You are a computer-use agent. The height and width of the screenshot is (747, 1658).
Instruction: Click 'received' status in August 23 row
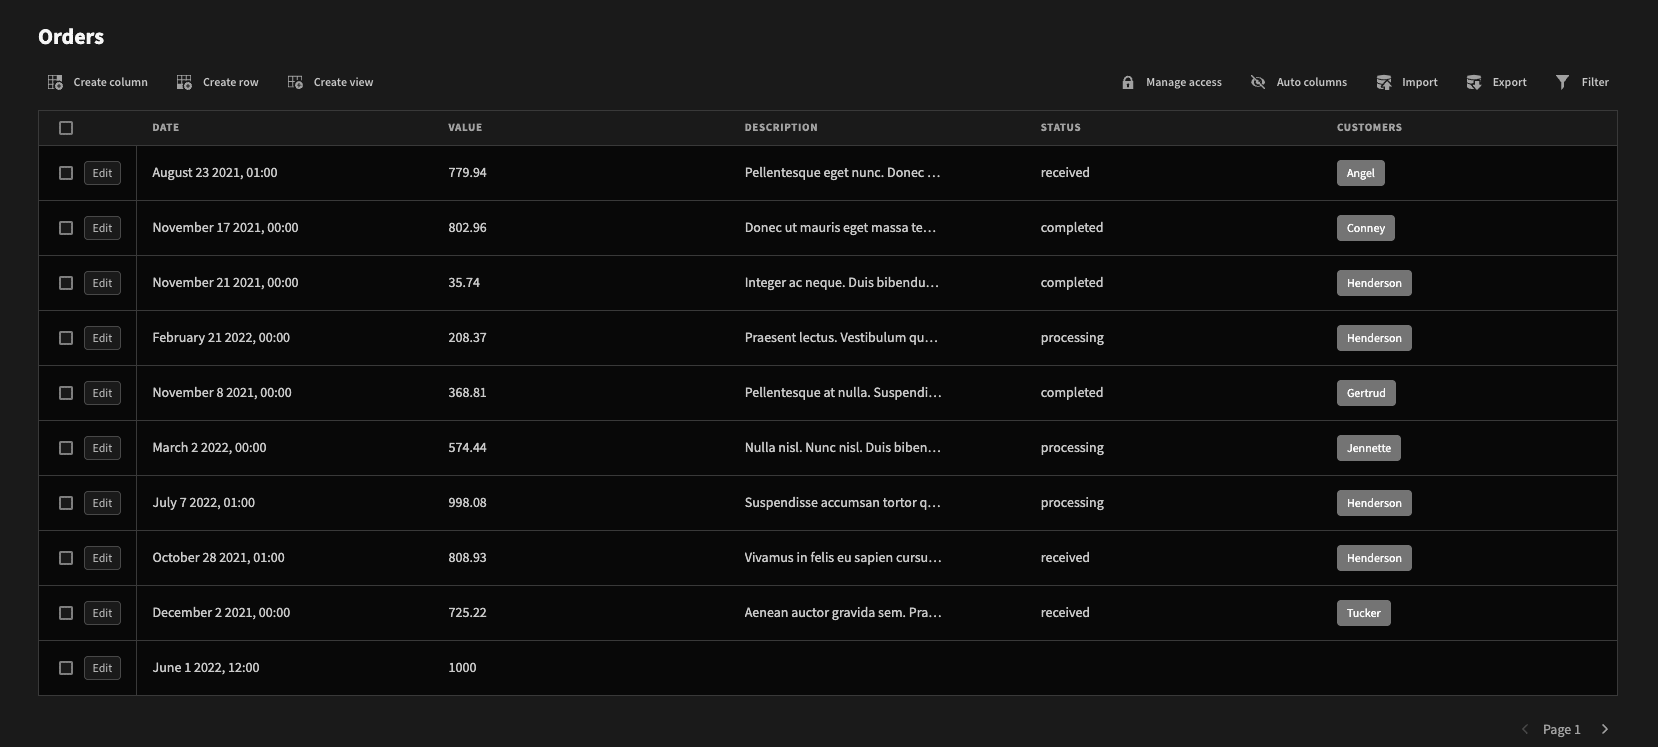click(1065, 172)
